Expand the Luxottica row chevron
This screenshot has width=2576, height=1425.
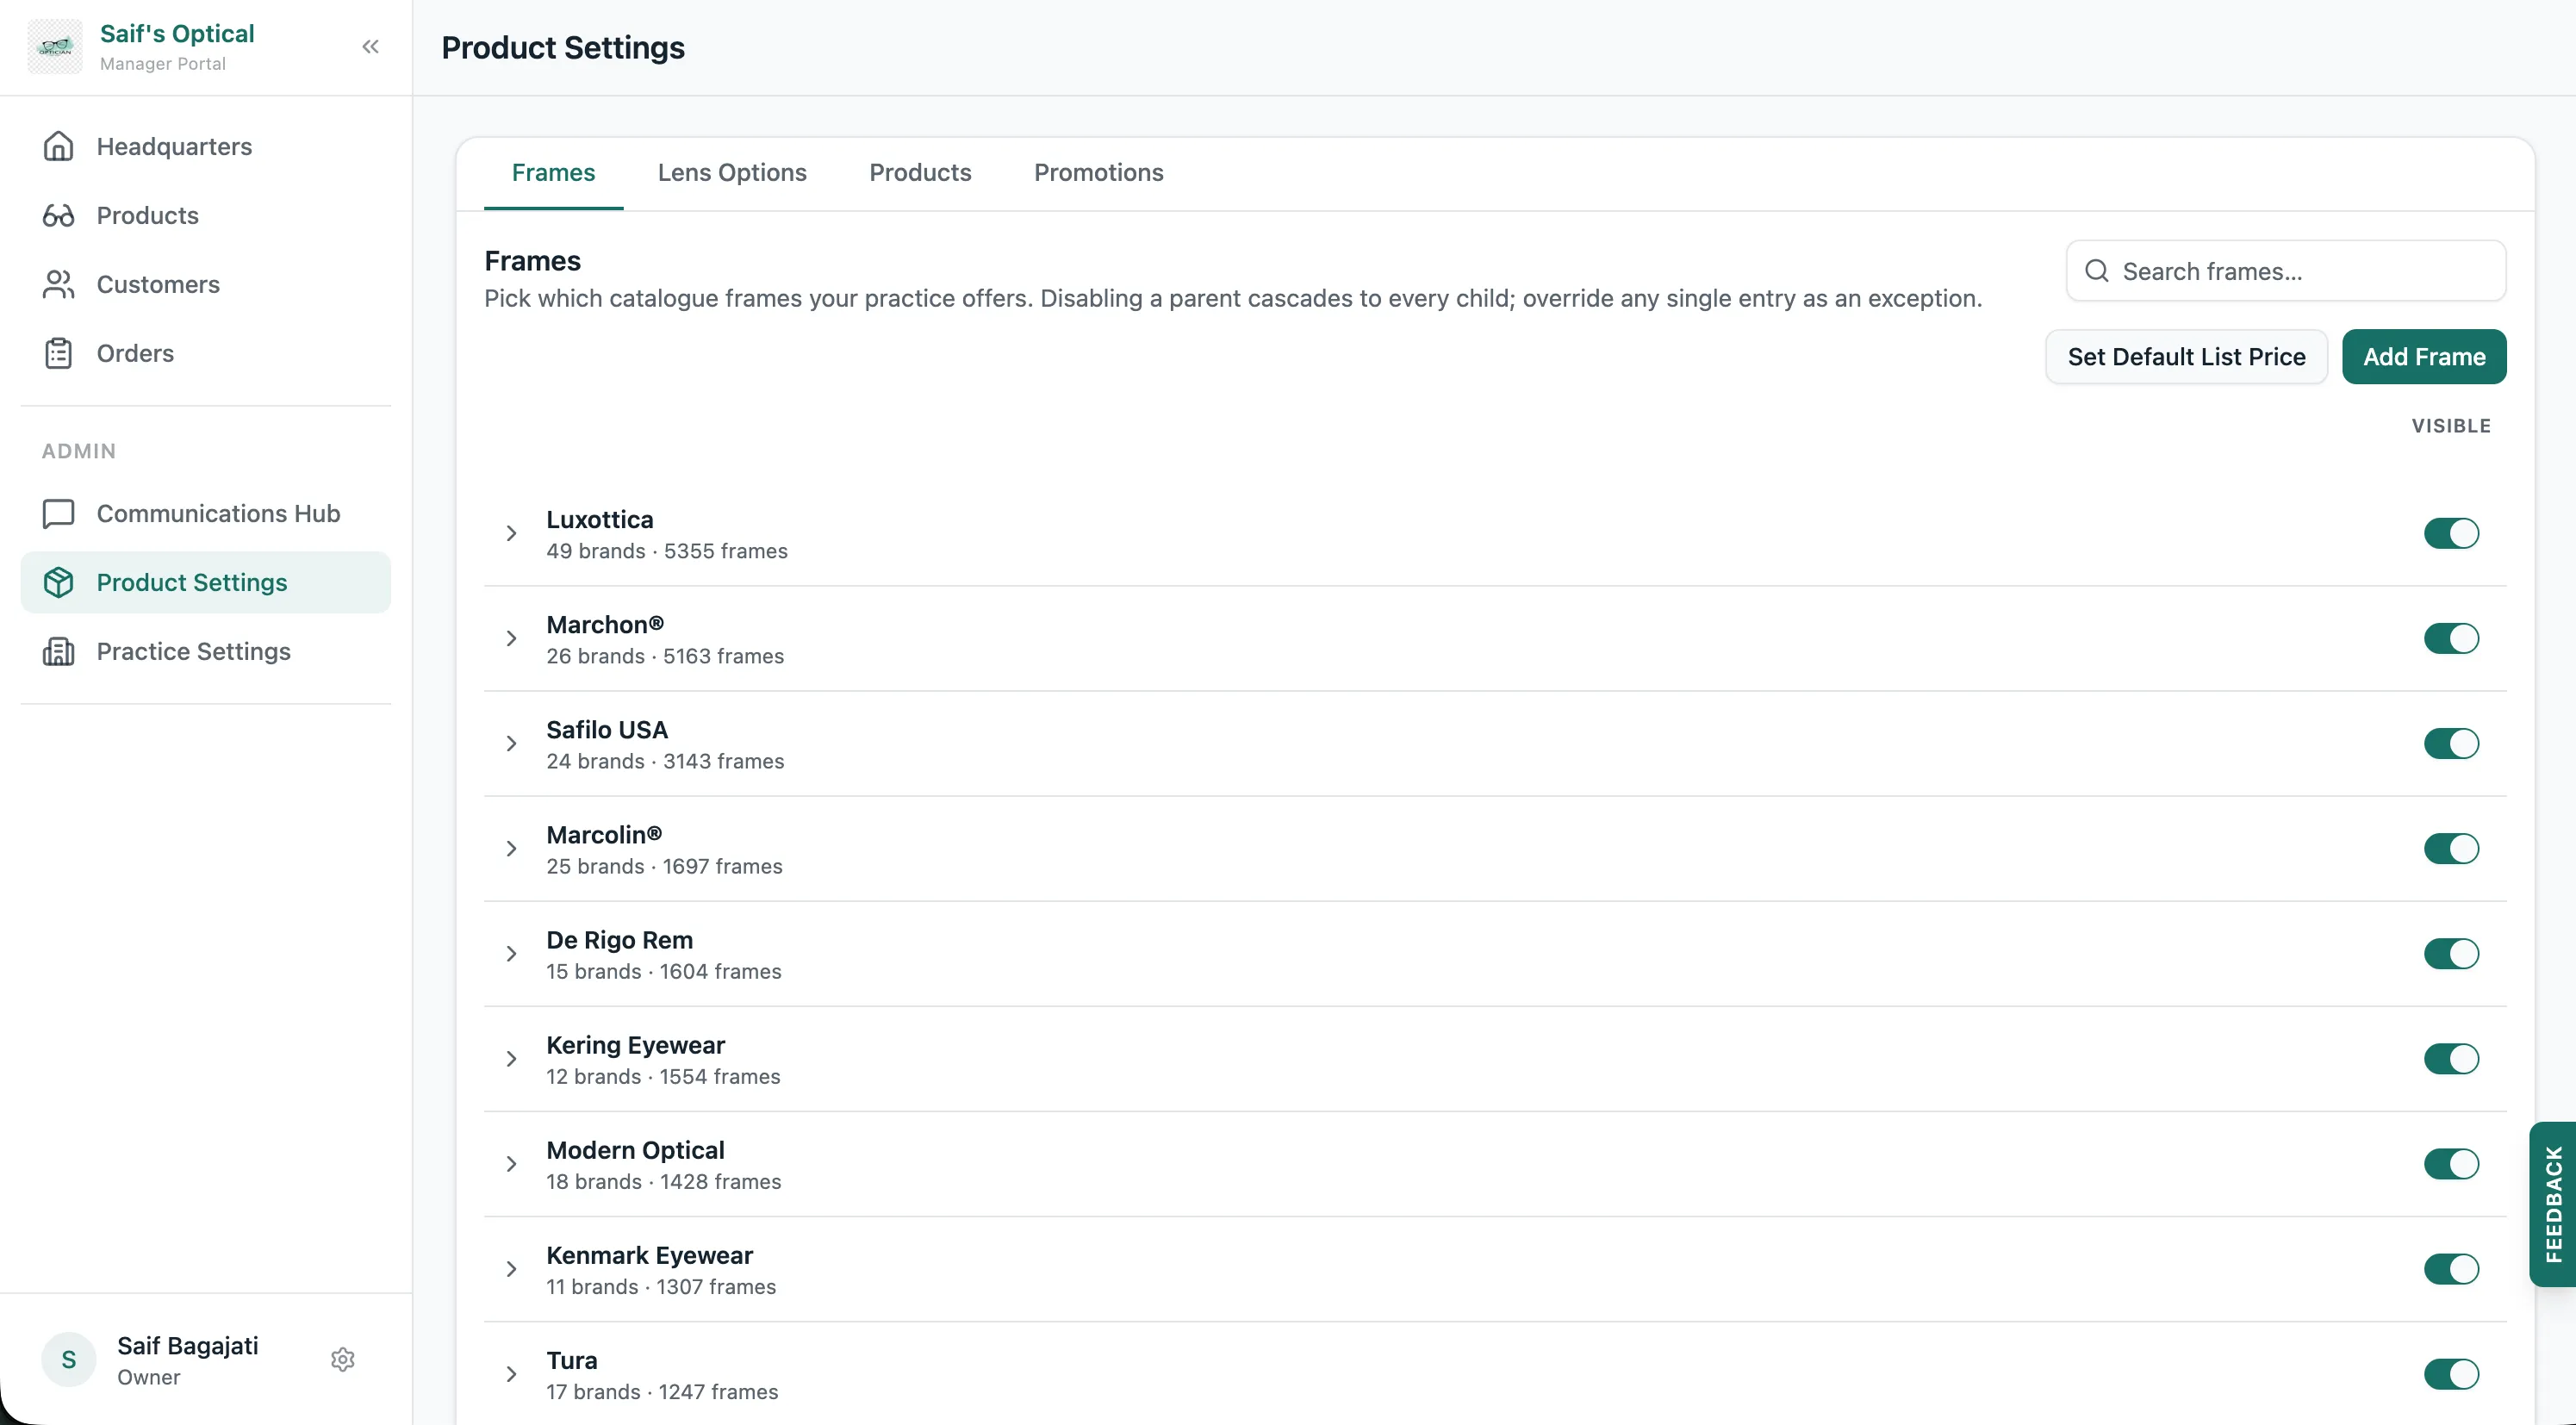click(x=511, y=533)
